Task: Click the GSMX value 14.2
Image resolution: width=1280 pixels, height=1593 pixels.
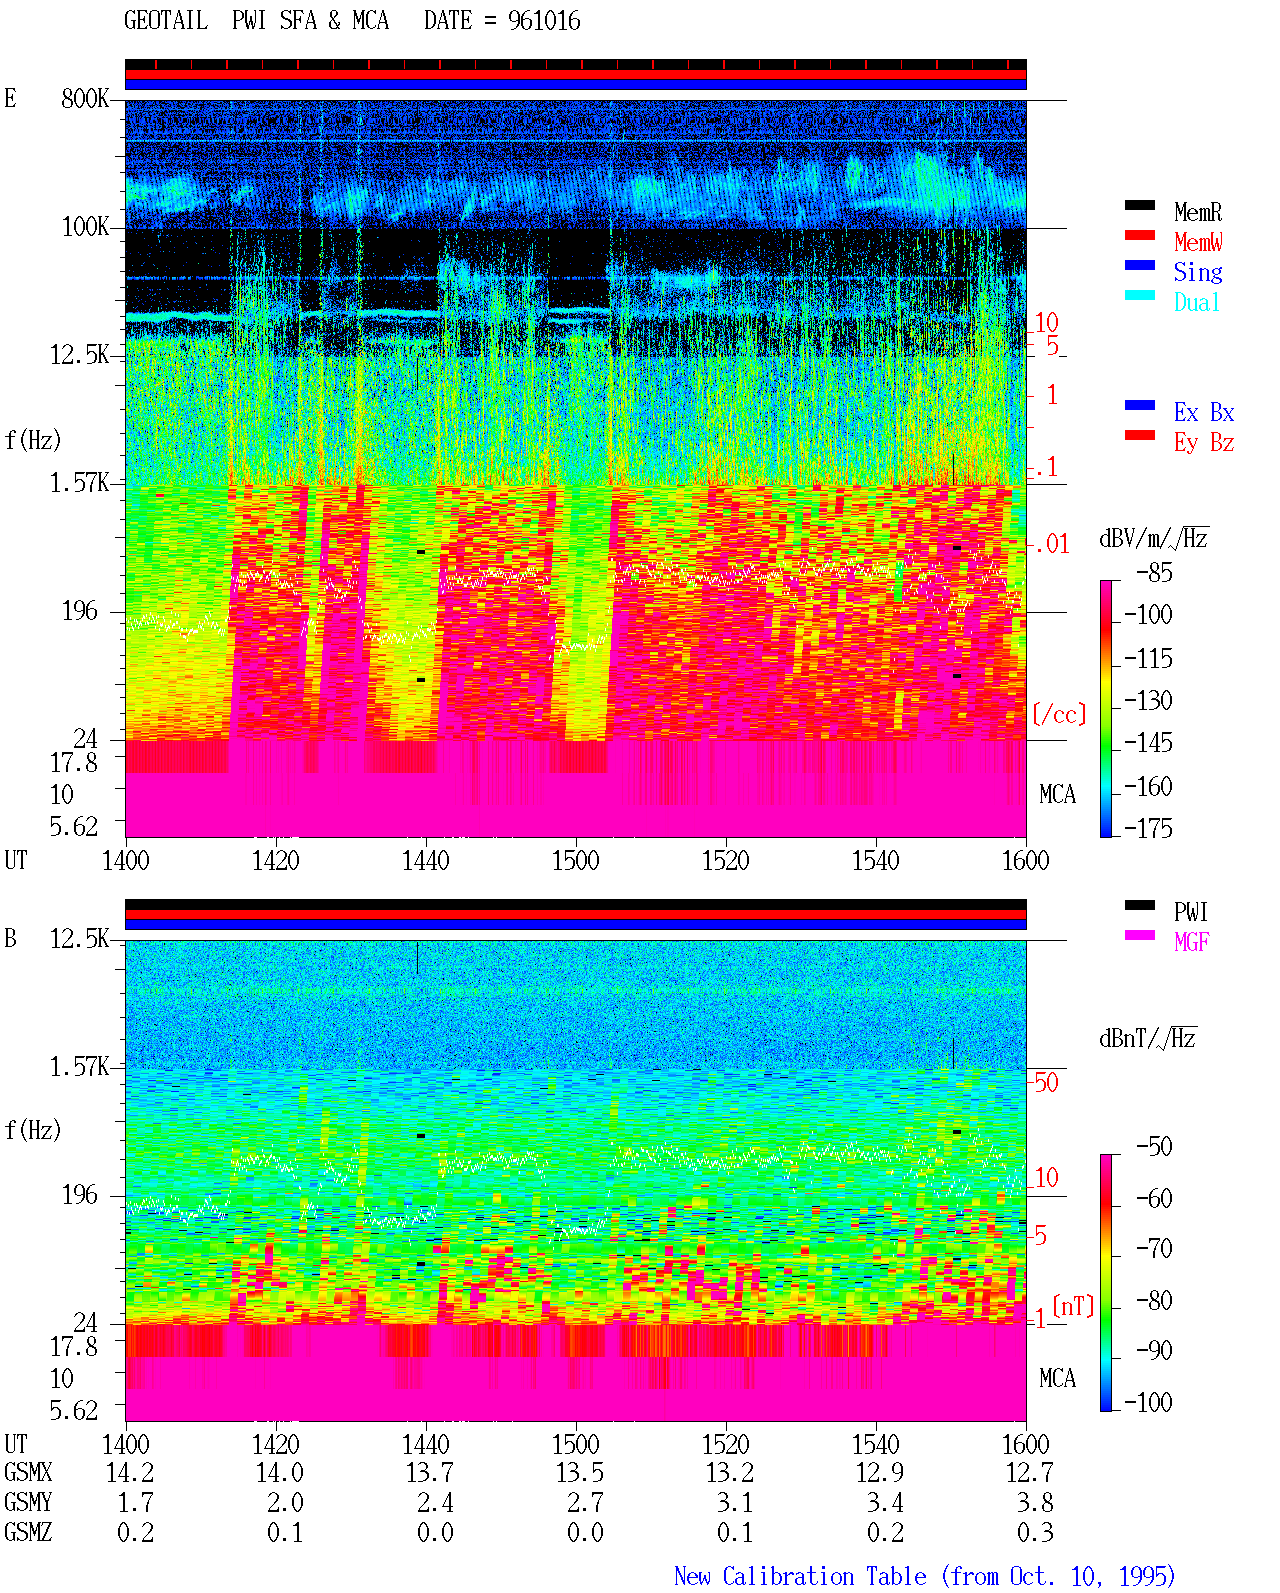Action: [x=130, y=1473]
